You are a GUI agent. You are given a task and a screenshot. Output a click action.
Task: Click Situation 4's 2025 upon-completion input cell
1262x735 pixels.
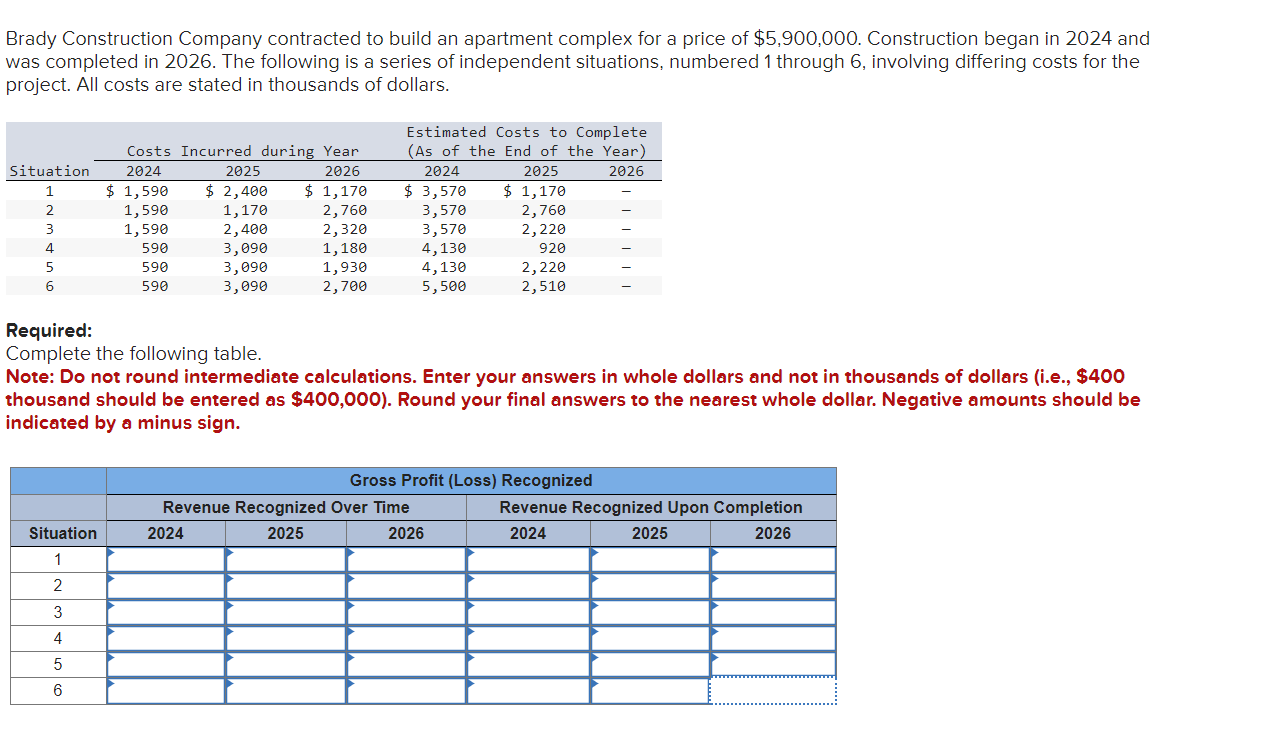pos(649,637)
